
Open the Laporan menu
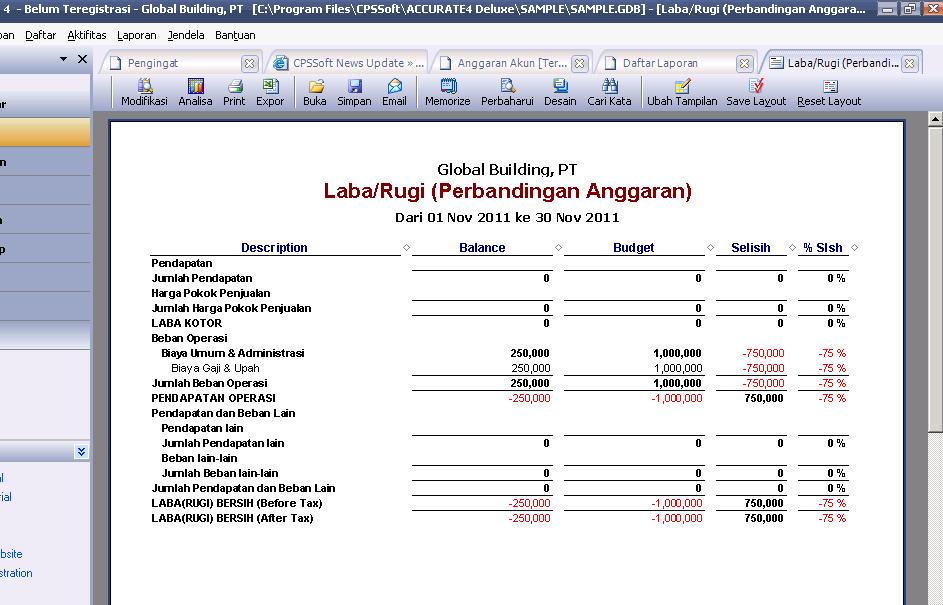pos(136,34)
